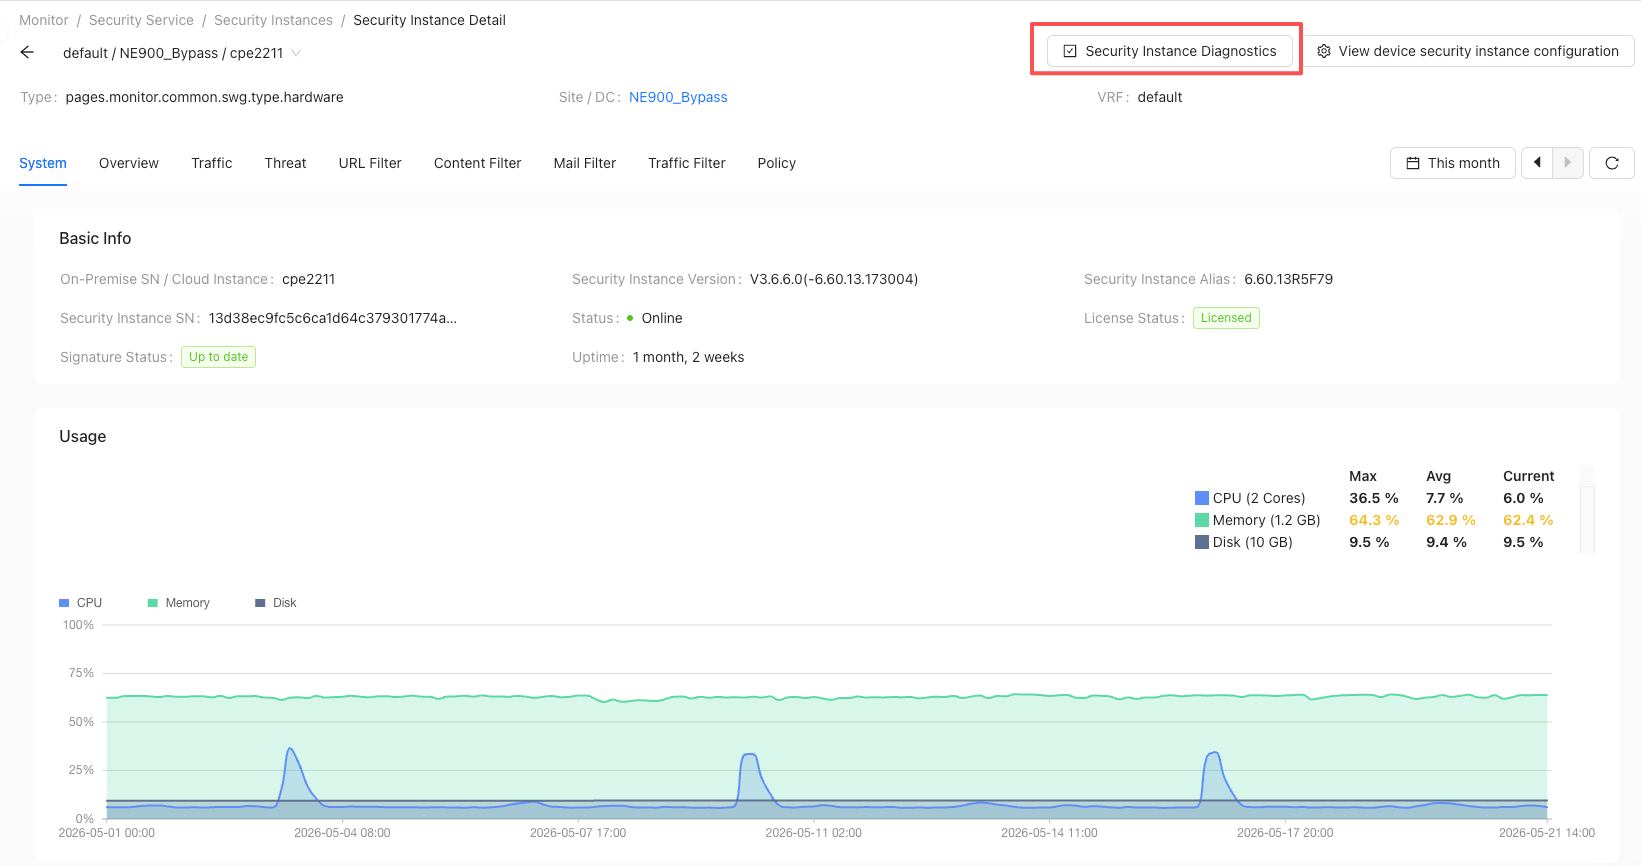1641x866 pixels.
Task: Switch to the Overview tab
Action: (x=129, y=163)
